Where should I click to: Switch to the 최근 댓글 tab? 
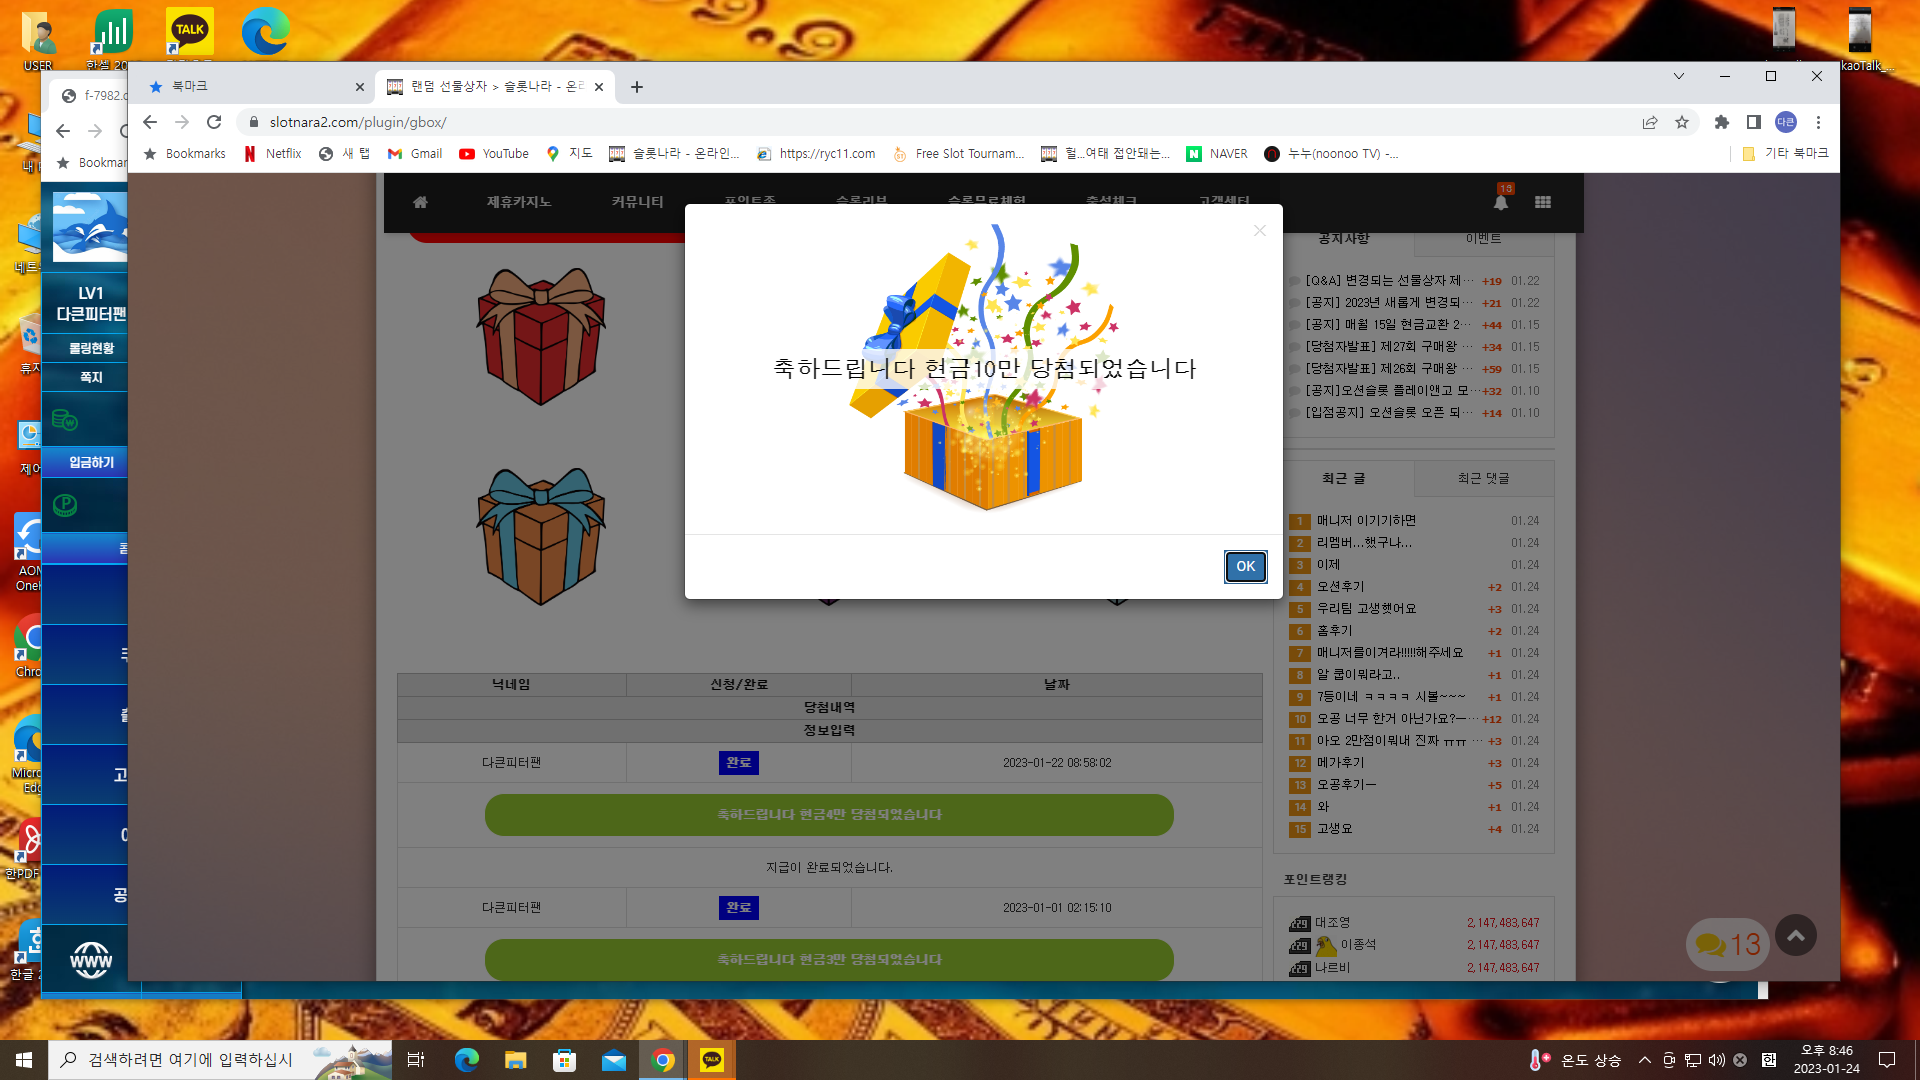click(x=1483, y=479)
